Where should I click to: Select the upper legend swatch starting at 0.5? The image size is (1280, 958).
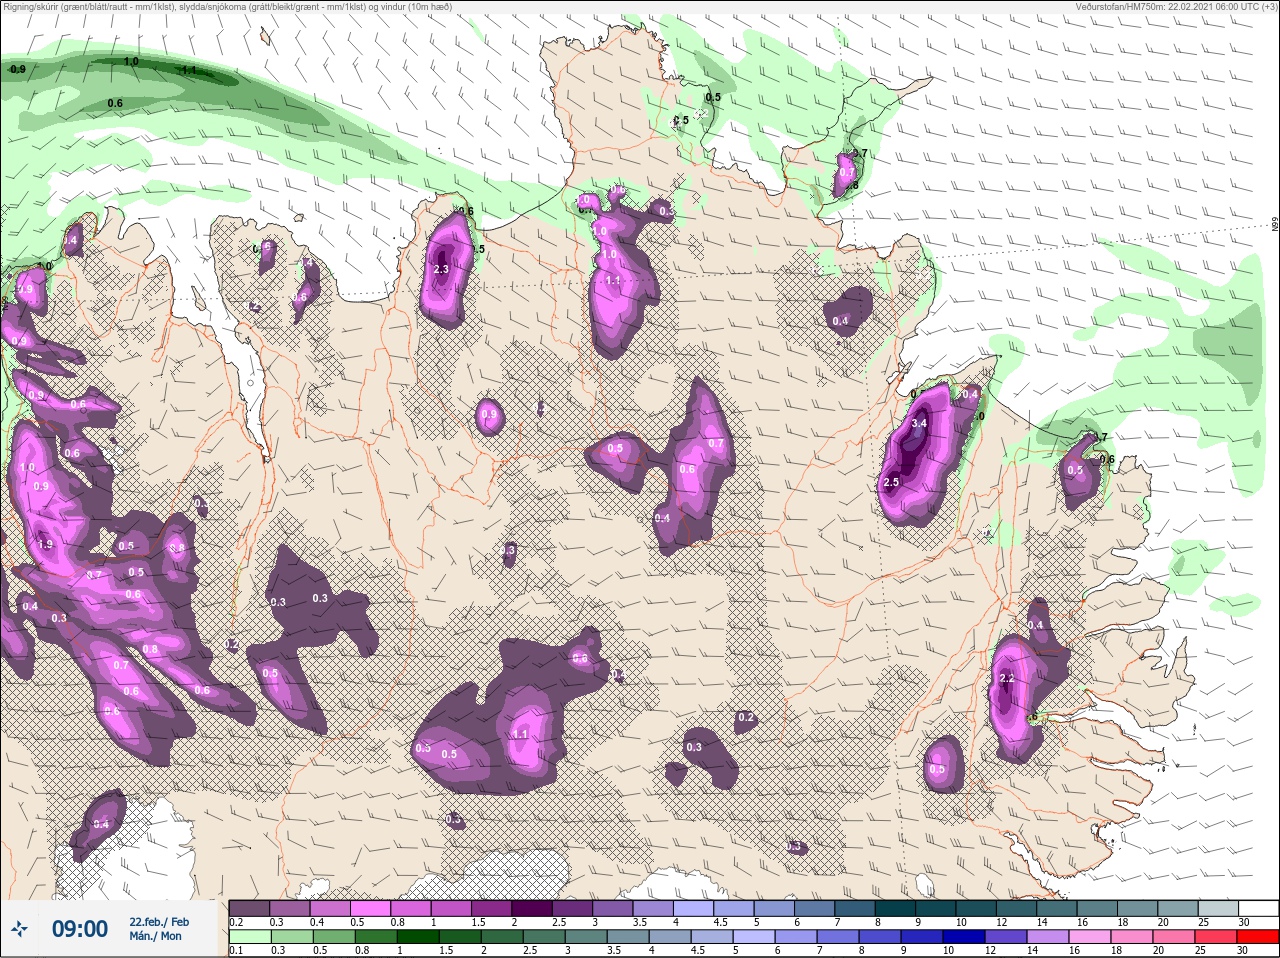coord(370,908)
